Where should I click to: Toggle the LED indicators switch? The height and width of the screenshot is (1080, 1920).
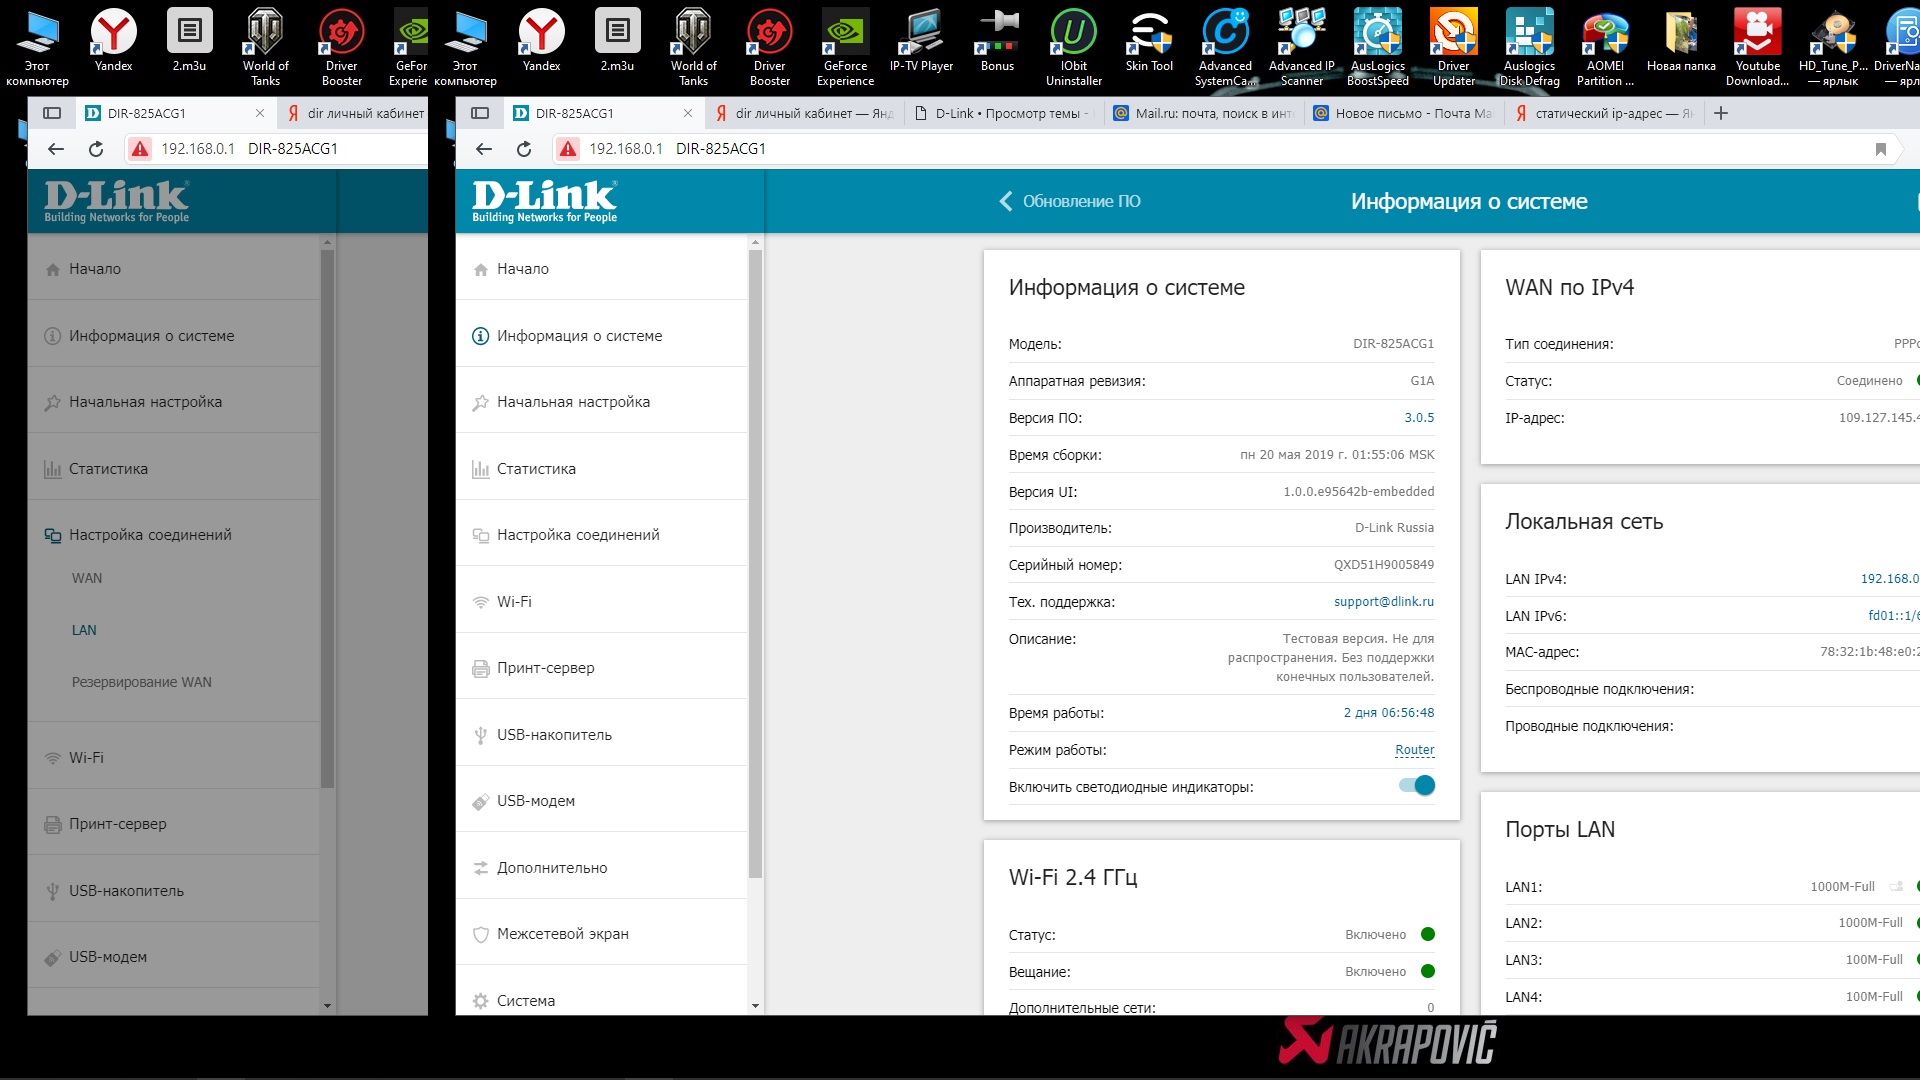1417,786
